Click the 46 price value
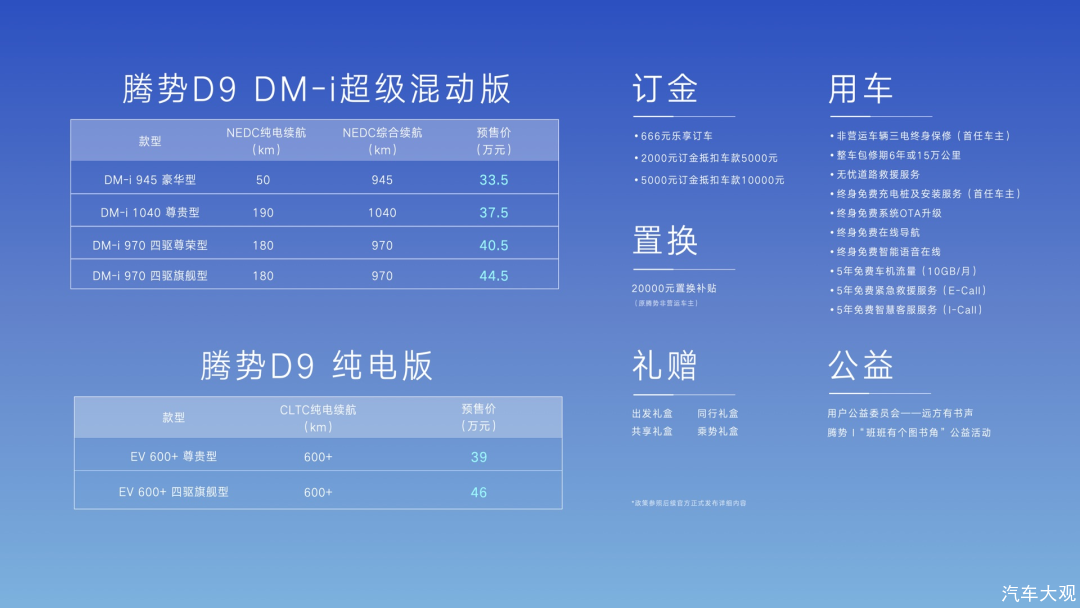The image size is (1080, 608). [x=479, y=492]
